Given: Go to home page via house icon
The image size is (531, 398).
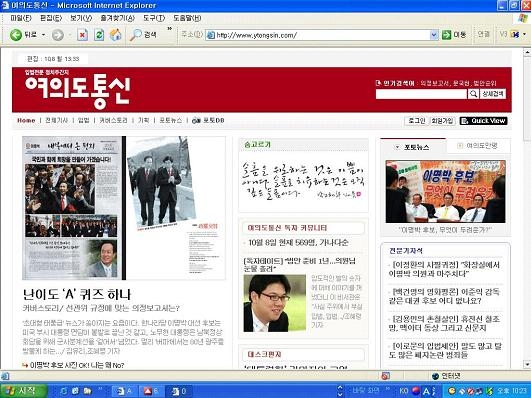Looking at the screenshot, I should (x=115, y=35).
